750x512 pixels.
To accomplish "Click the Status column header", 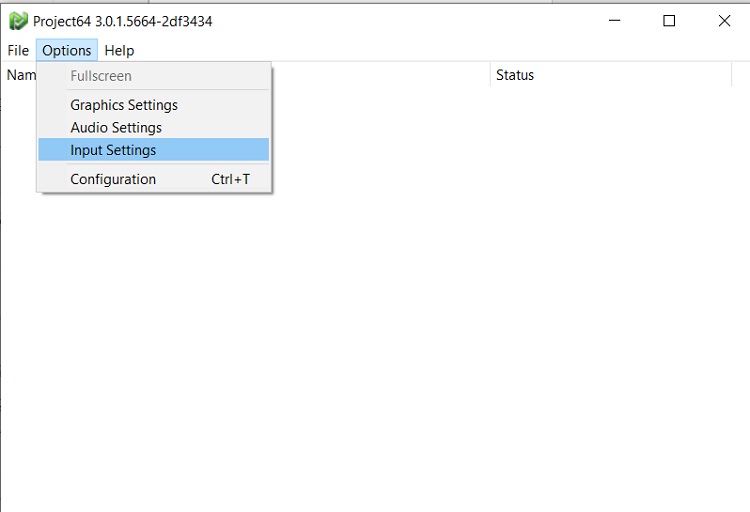I will (x=515, y=75).
